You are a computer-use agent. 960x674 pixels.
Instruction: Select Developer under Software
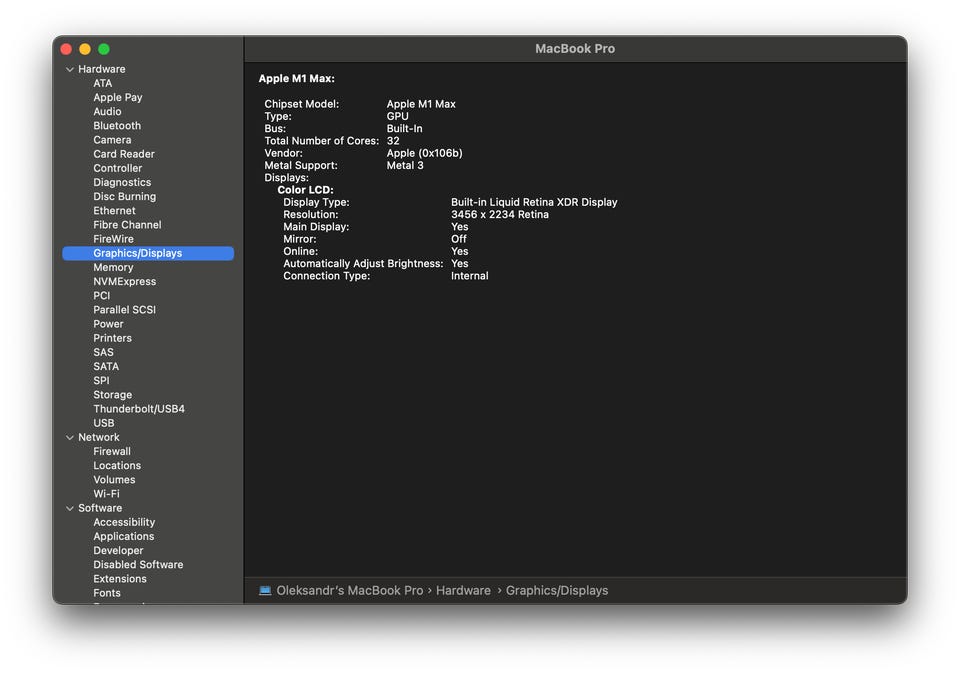[x=118, y=550]
